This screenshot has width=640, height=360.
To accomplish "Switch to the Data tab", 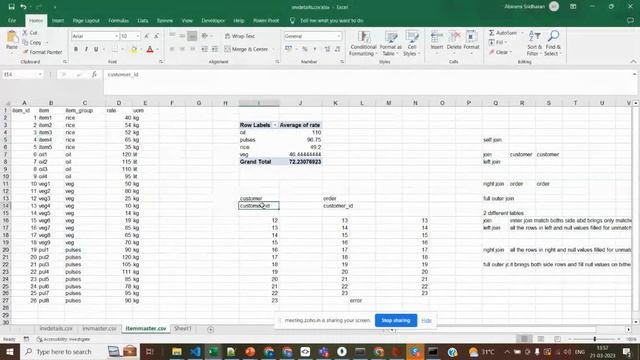I will click(143, 20).
